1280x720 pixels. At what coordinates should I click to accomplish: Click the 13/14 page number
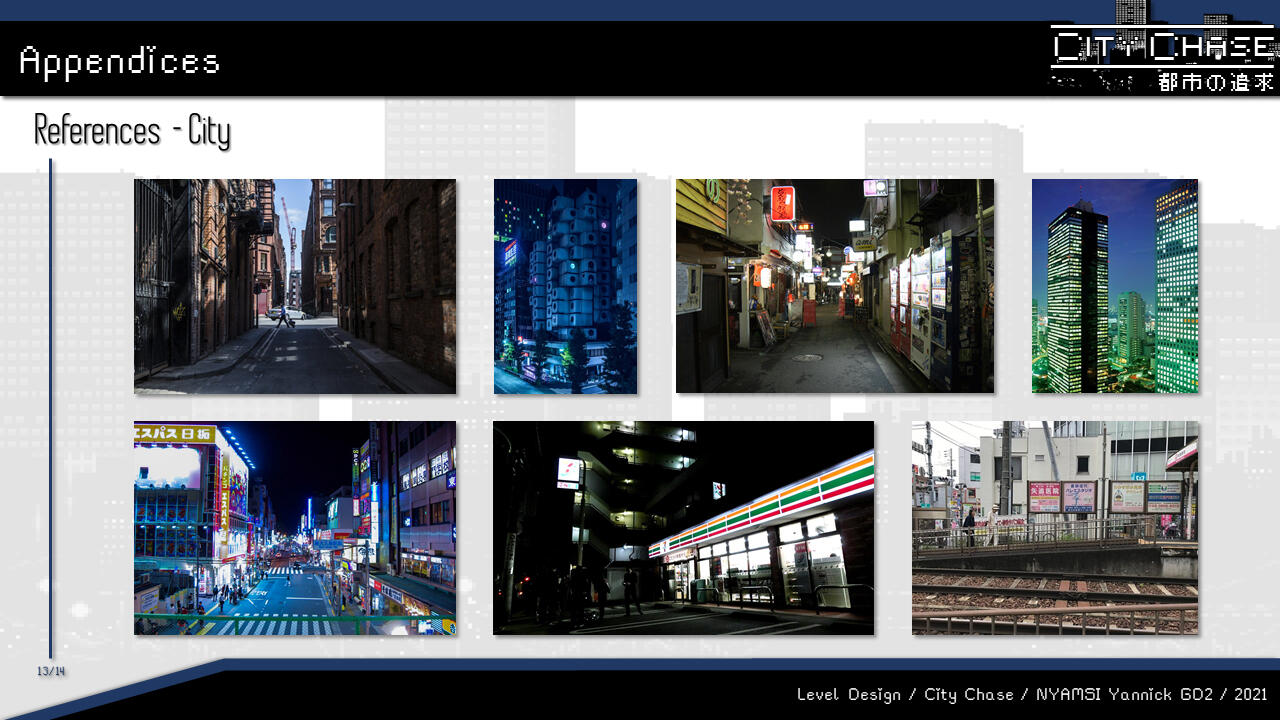[x=51, y=671]
